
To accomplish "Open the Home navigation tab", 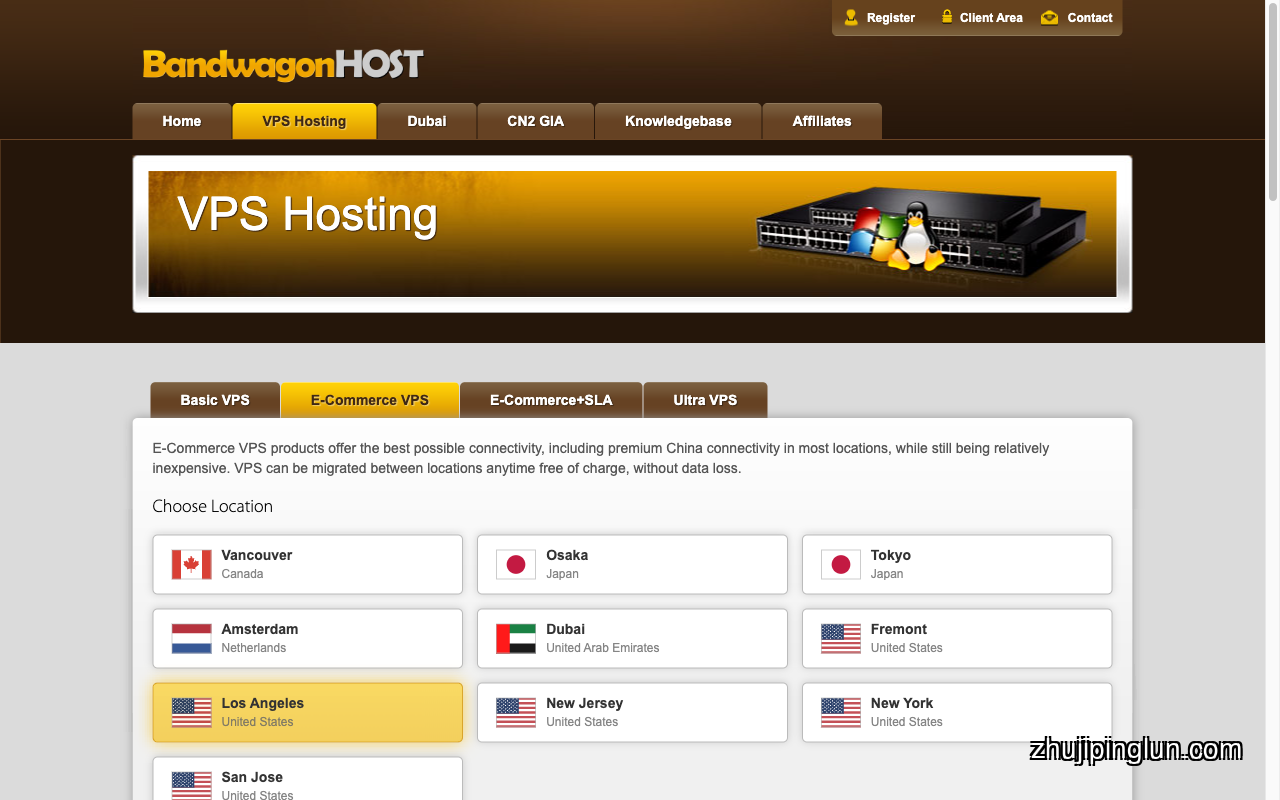I will click(x=182, y=121).
